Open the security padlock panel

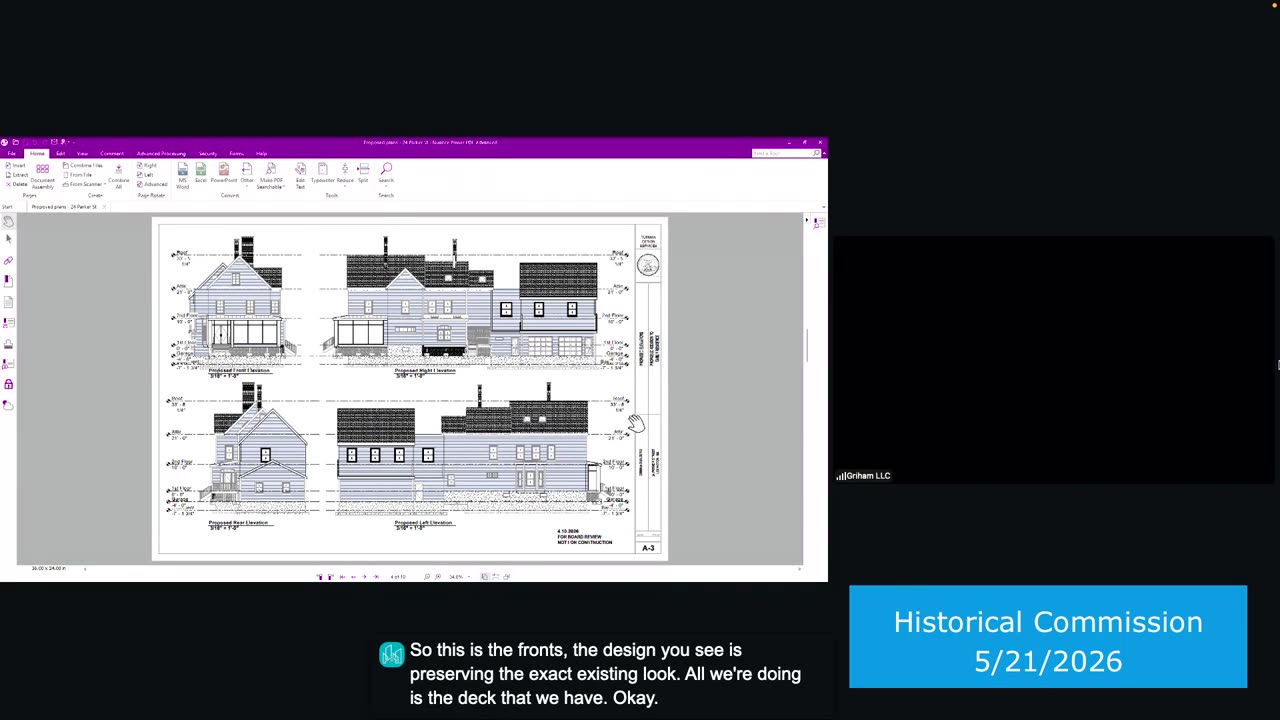8,384
